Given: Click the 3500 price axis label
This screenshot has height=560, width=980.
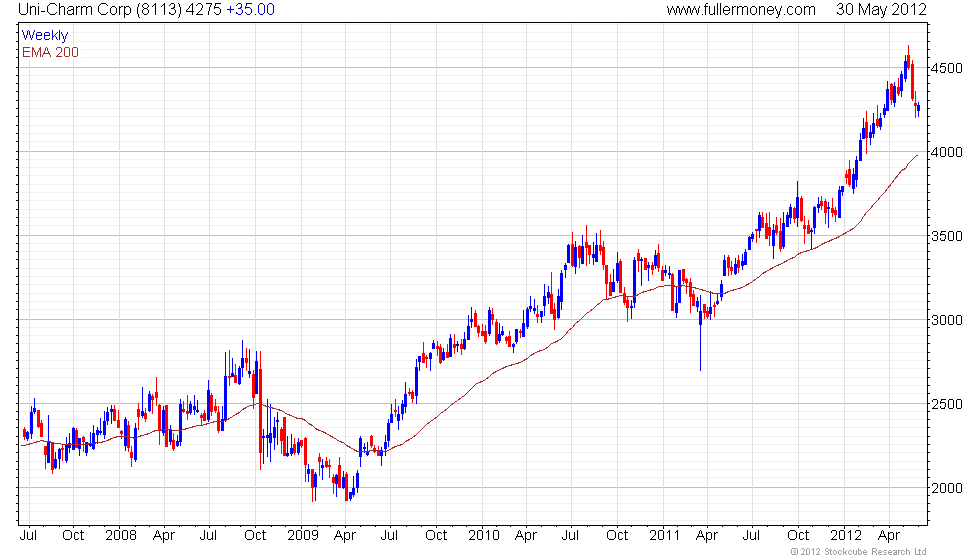Looking at the screenshot, I should point(946,236).
